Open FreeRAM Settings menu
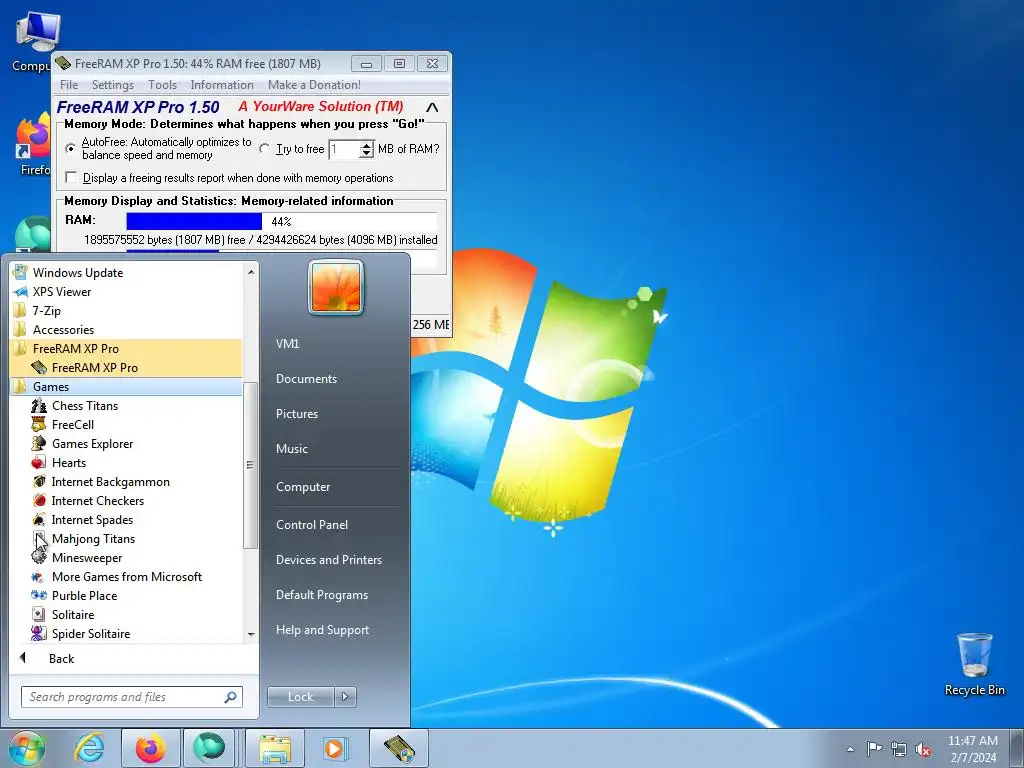1024x768 pixels. pyautogui.click(x=112, y=85)
